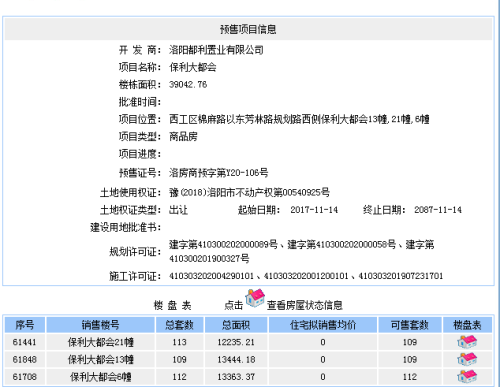Viewport: 500px width, 387px height.
Task: Click developer name 洛阳郡利置业有限公司
Action: point(216,50)
